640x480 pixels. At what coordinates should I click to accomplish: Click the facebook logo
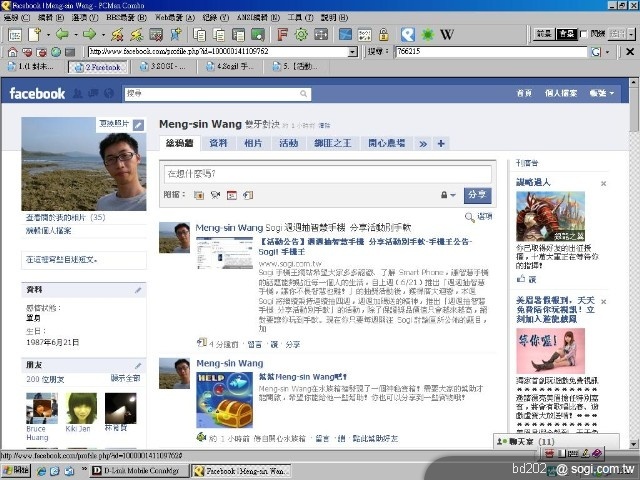37,94
